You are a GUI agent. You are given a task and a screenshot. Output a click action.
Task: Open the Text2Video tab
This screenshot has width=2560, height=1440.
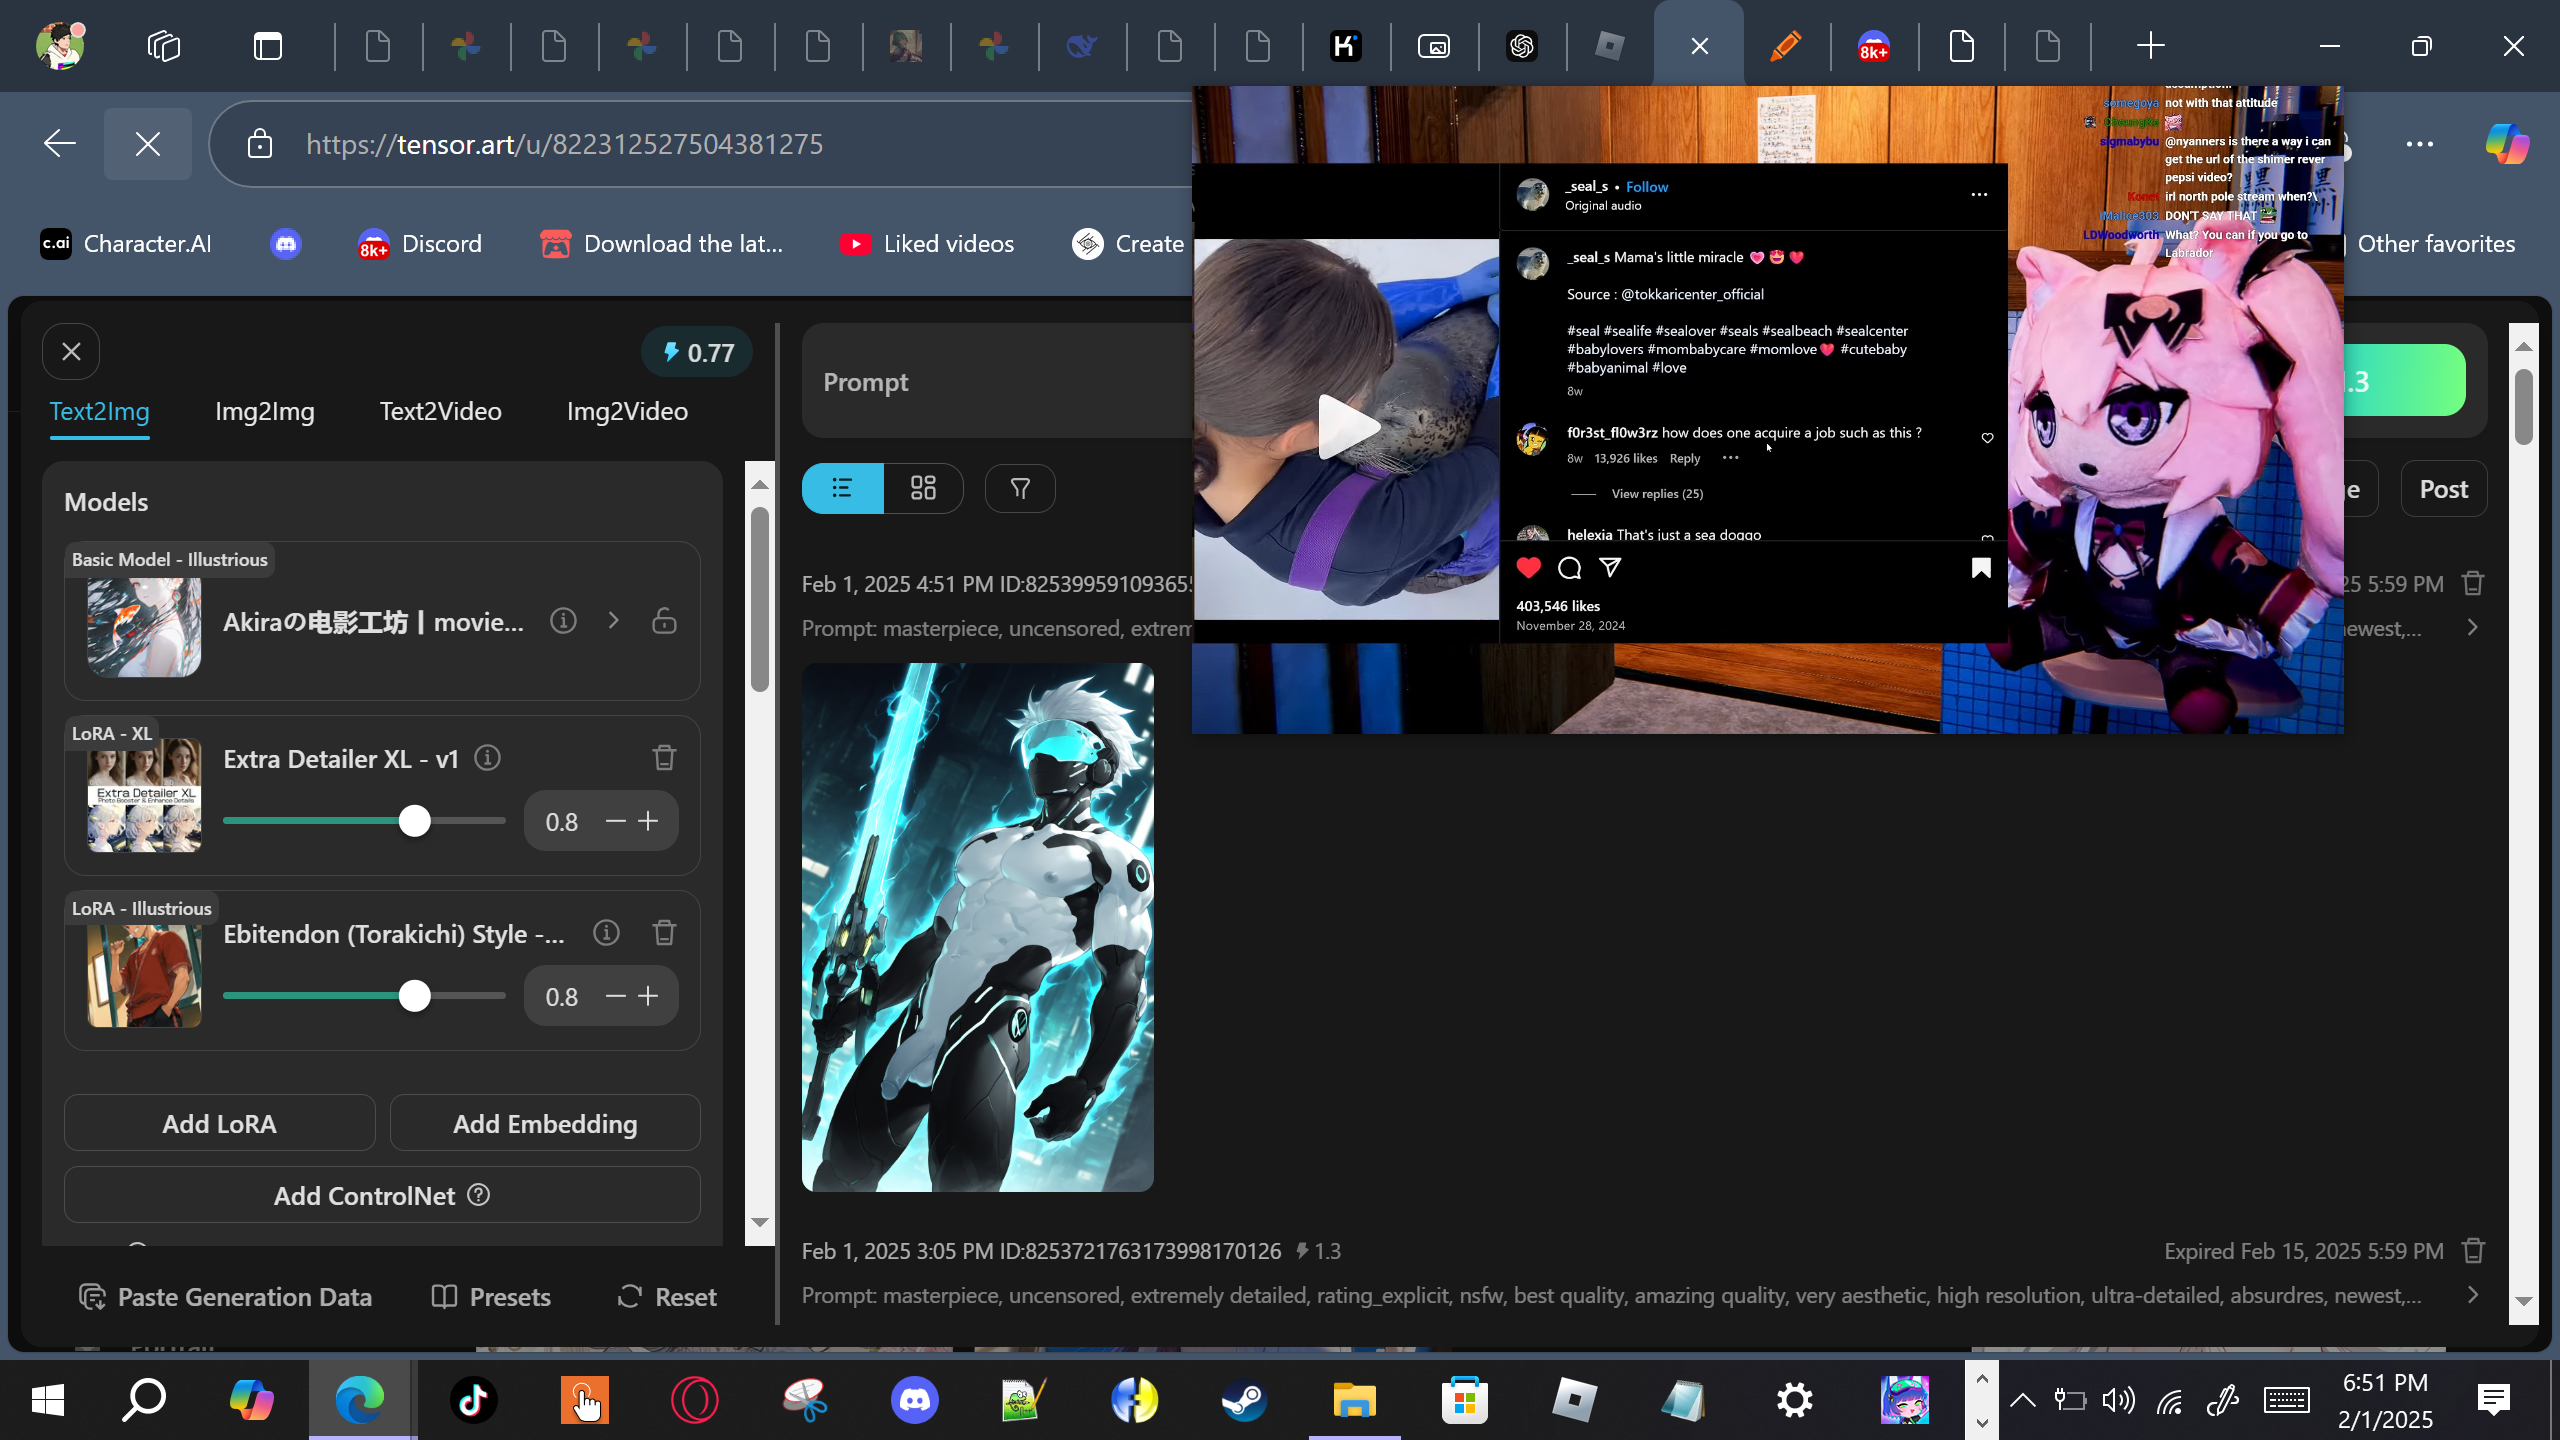tap(440, 411)
